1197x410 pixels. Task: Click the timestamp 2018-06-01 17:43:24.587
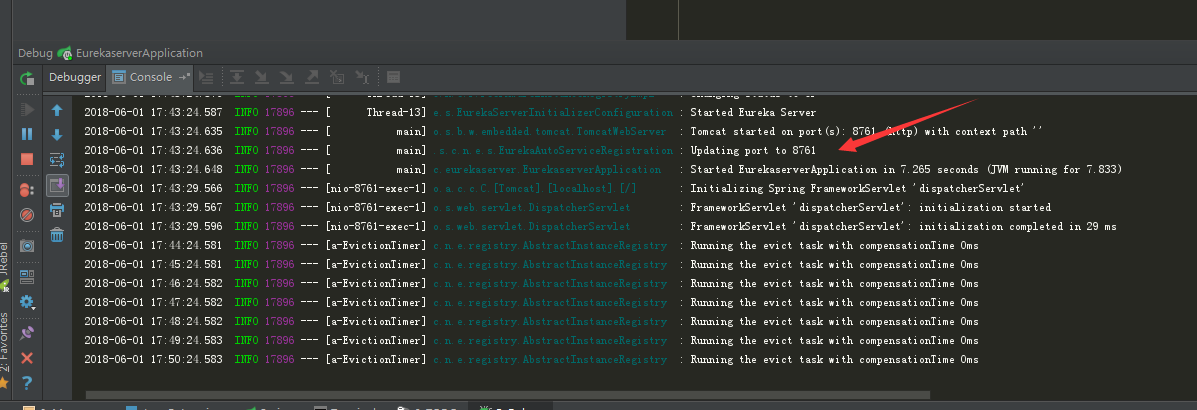click(x=153, y=112)
